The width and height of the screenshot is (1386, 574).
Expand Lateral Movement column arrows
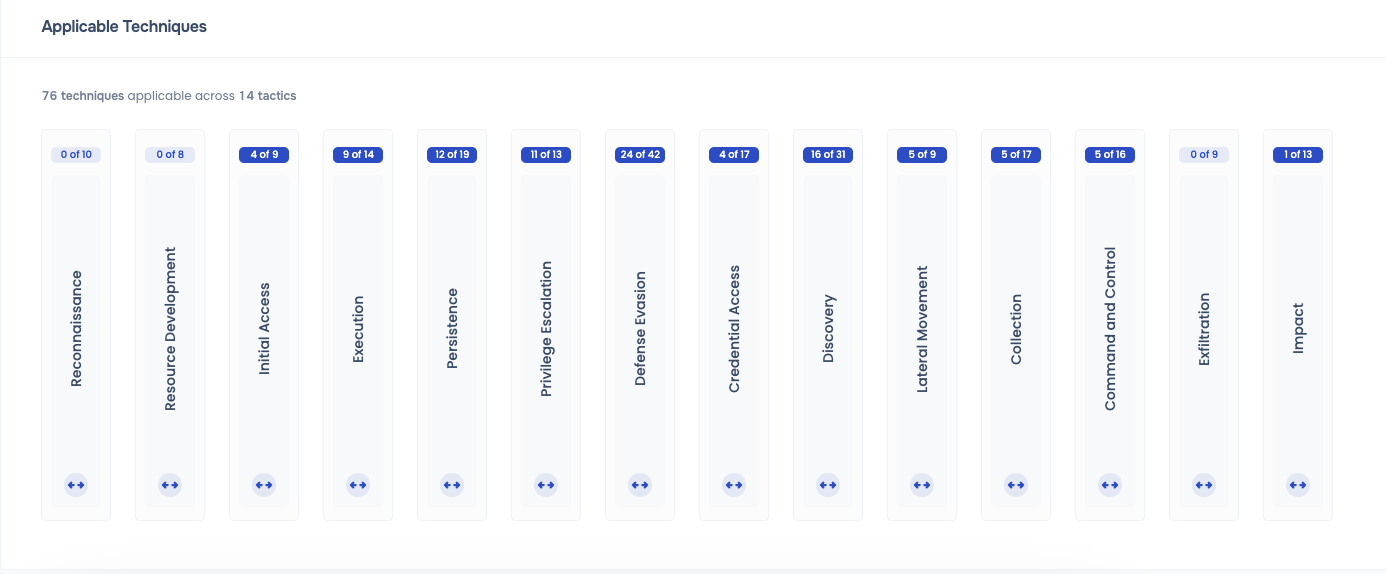[x=922, y=485]
